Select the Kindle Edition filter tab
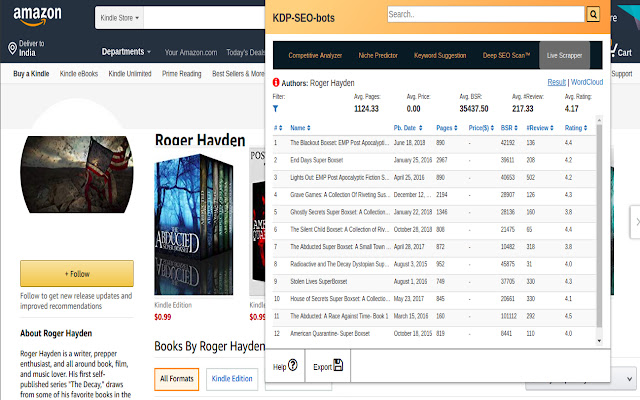640x400 pixels. (x=232, y=379)
